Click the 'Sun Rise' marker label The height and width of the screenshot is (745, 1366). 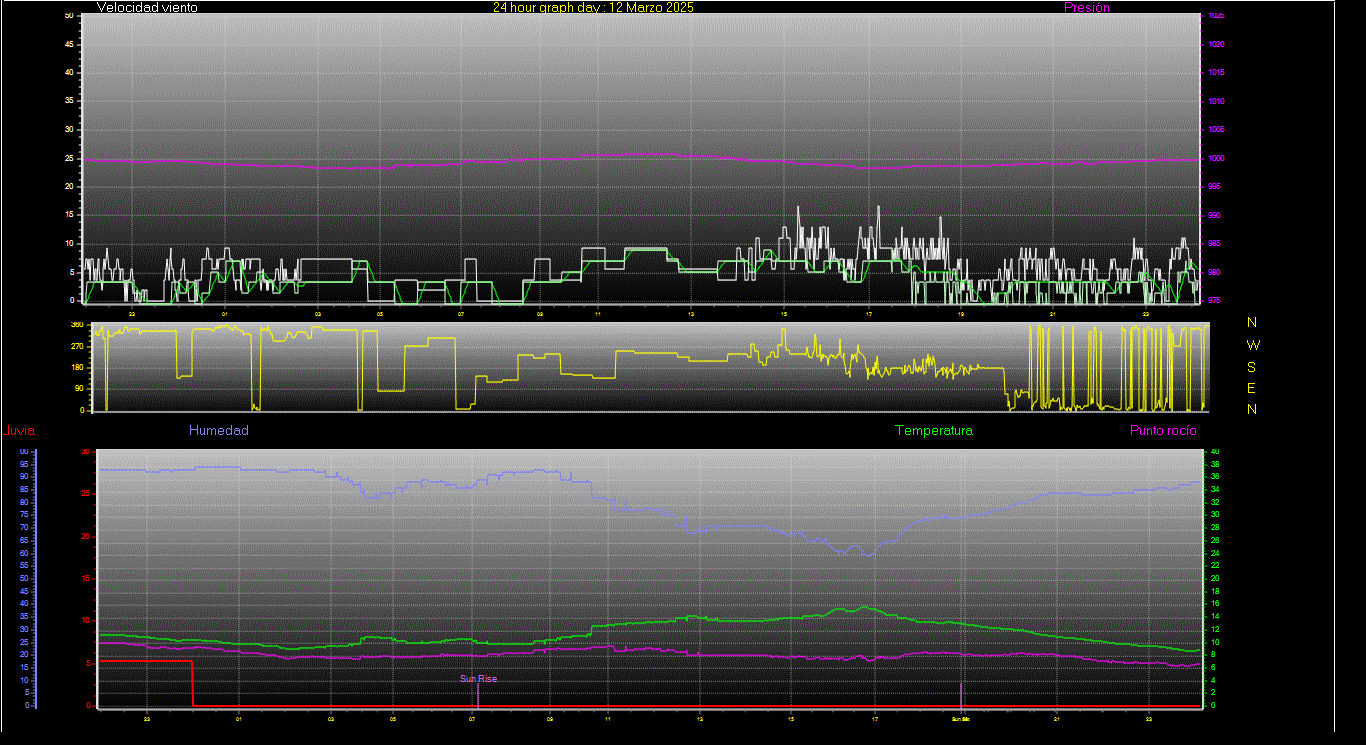click(x=478, y=679)
